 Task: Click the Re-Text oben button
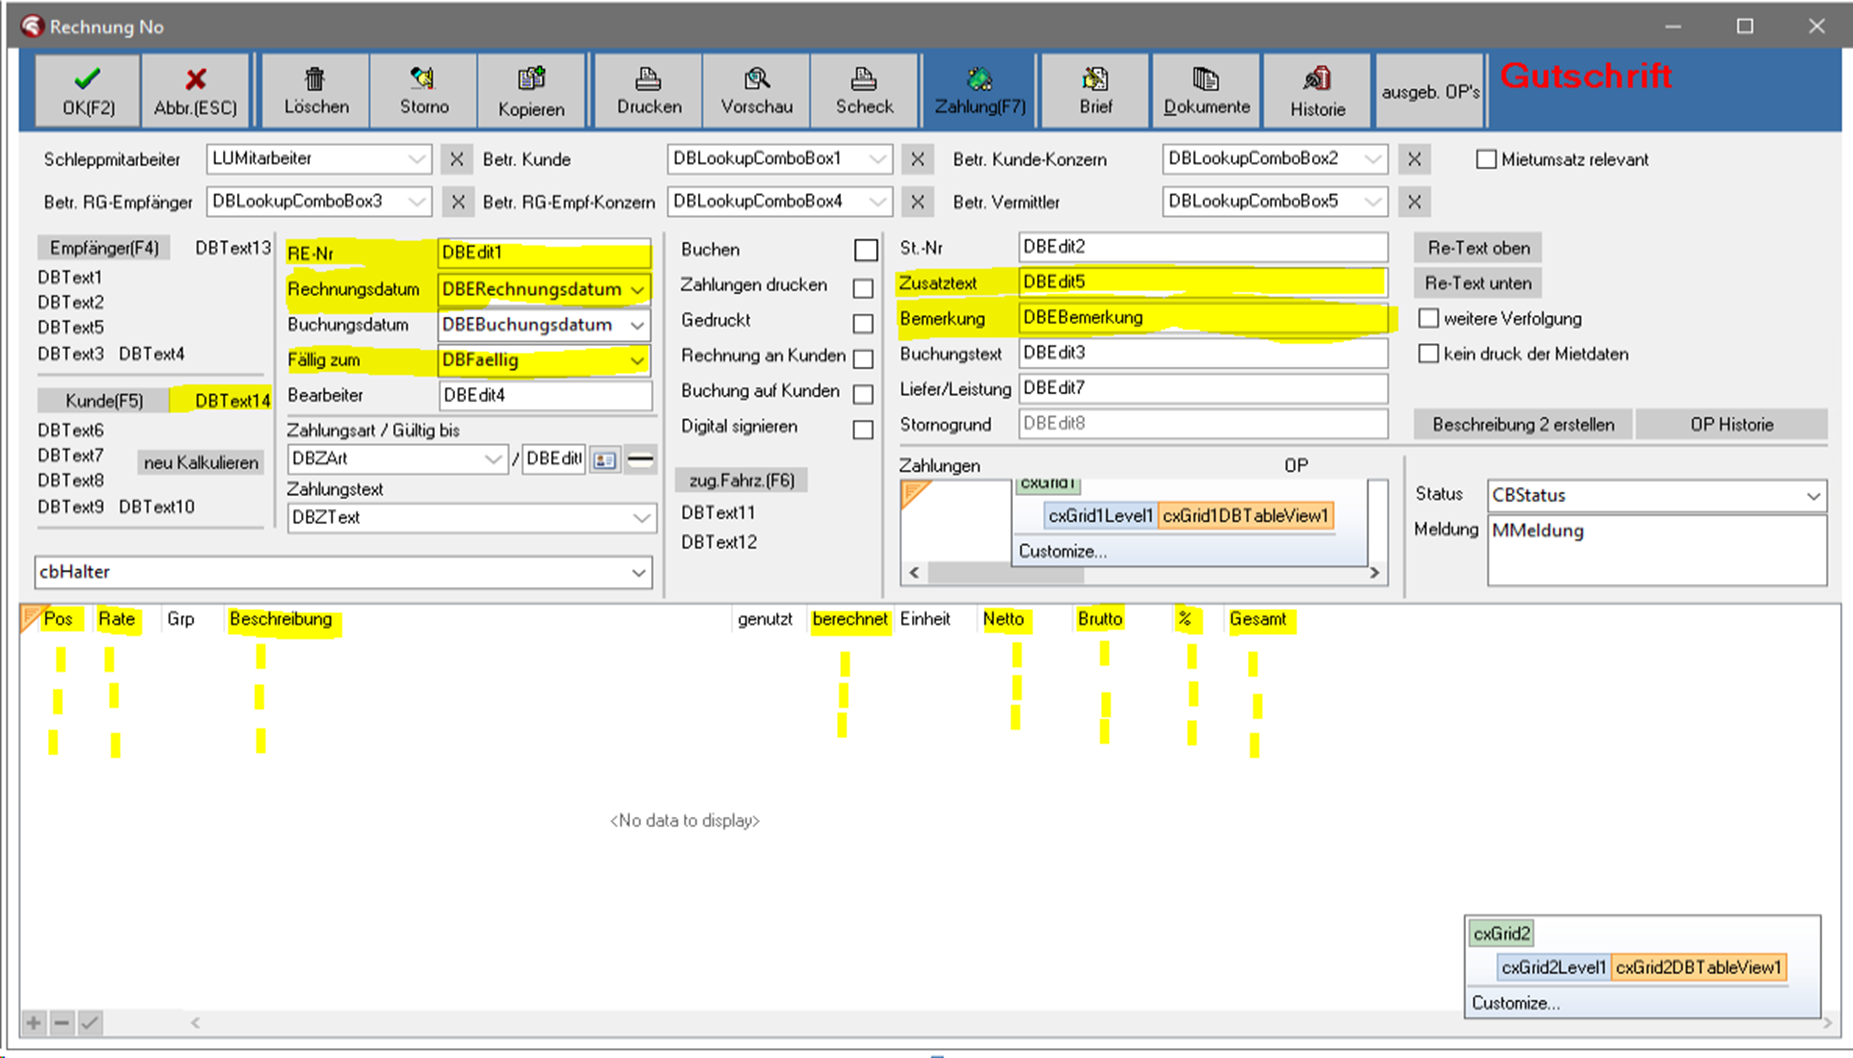pyautogui.click(x=1477, y=248)
